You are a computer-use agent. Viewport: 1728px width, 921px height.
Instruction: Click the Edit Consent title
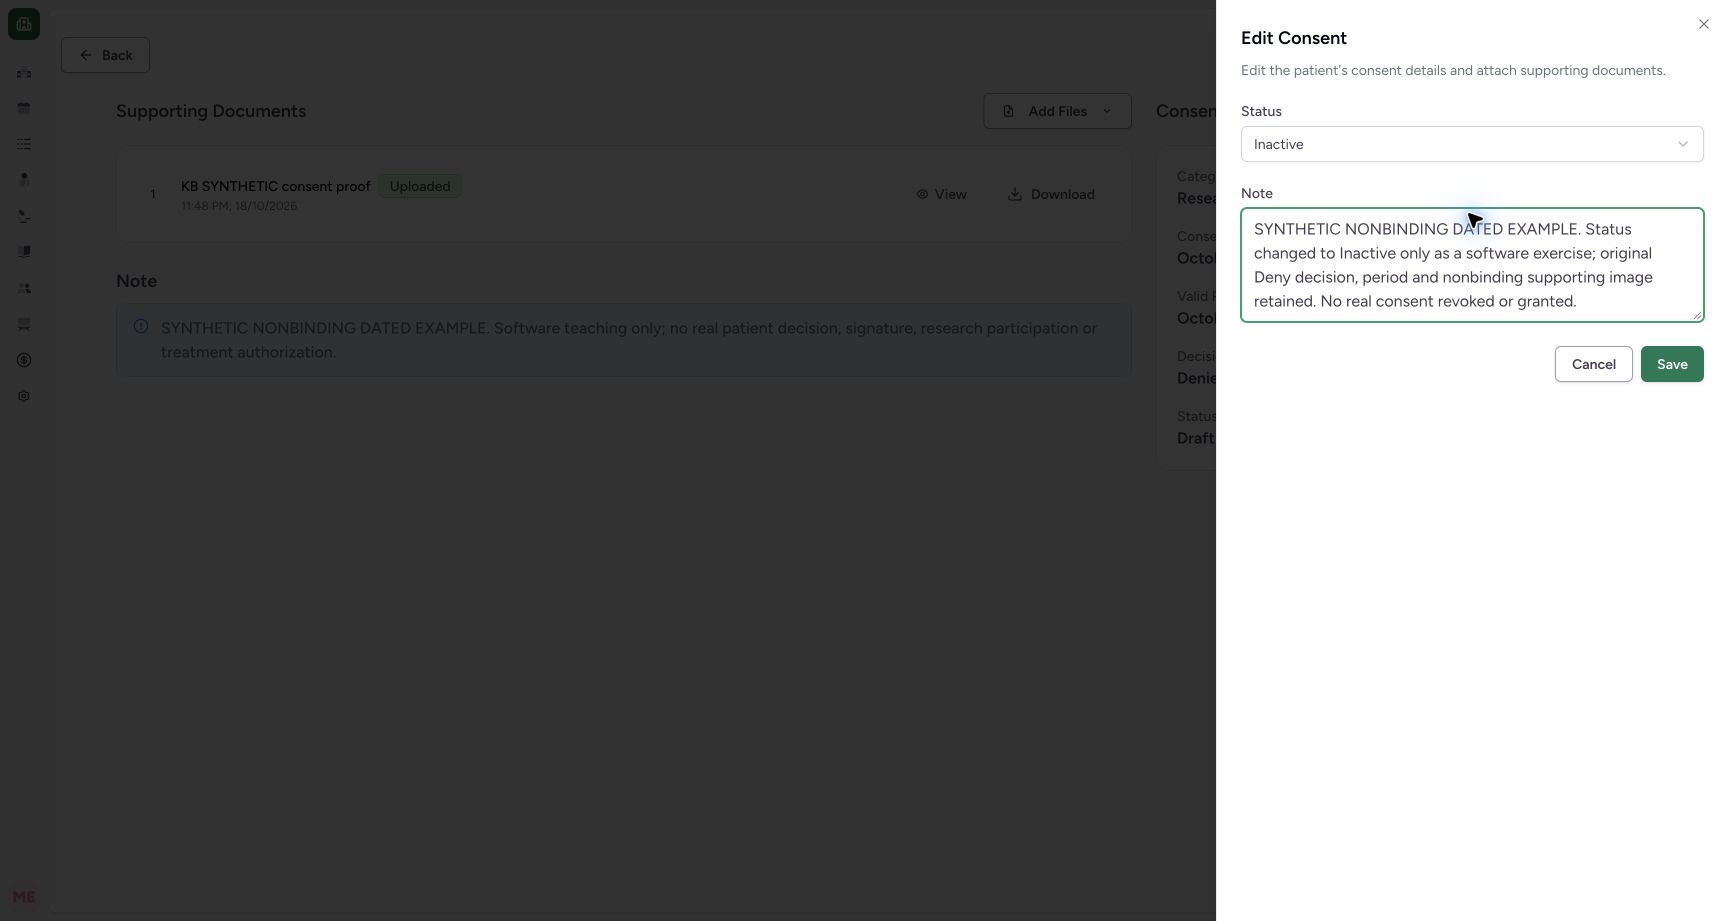1294,38
